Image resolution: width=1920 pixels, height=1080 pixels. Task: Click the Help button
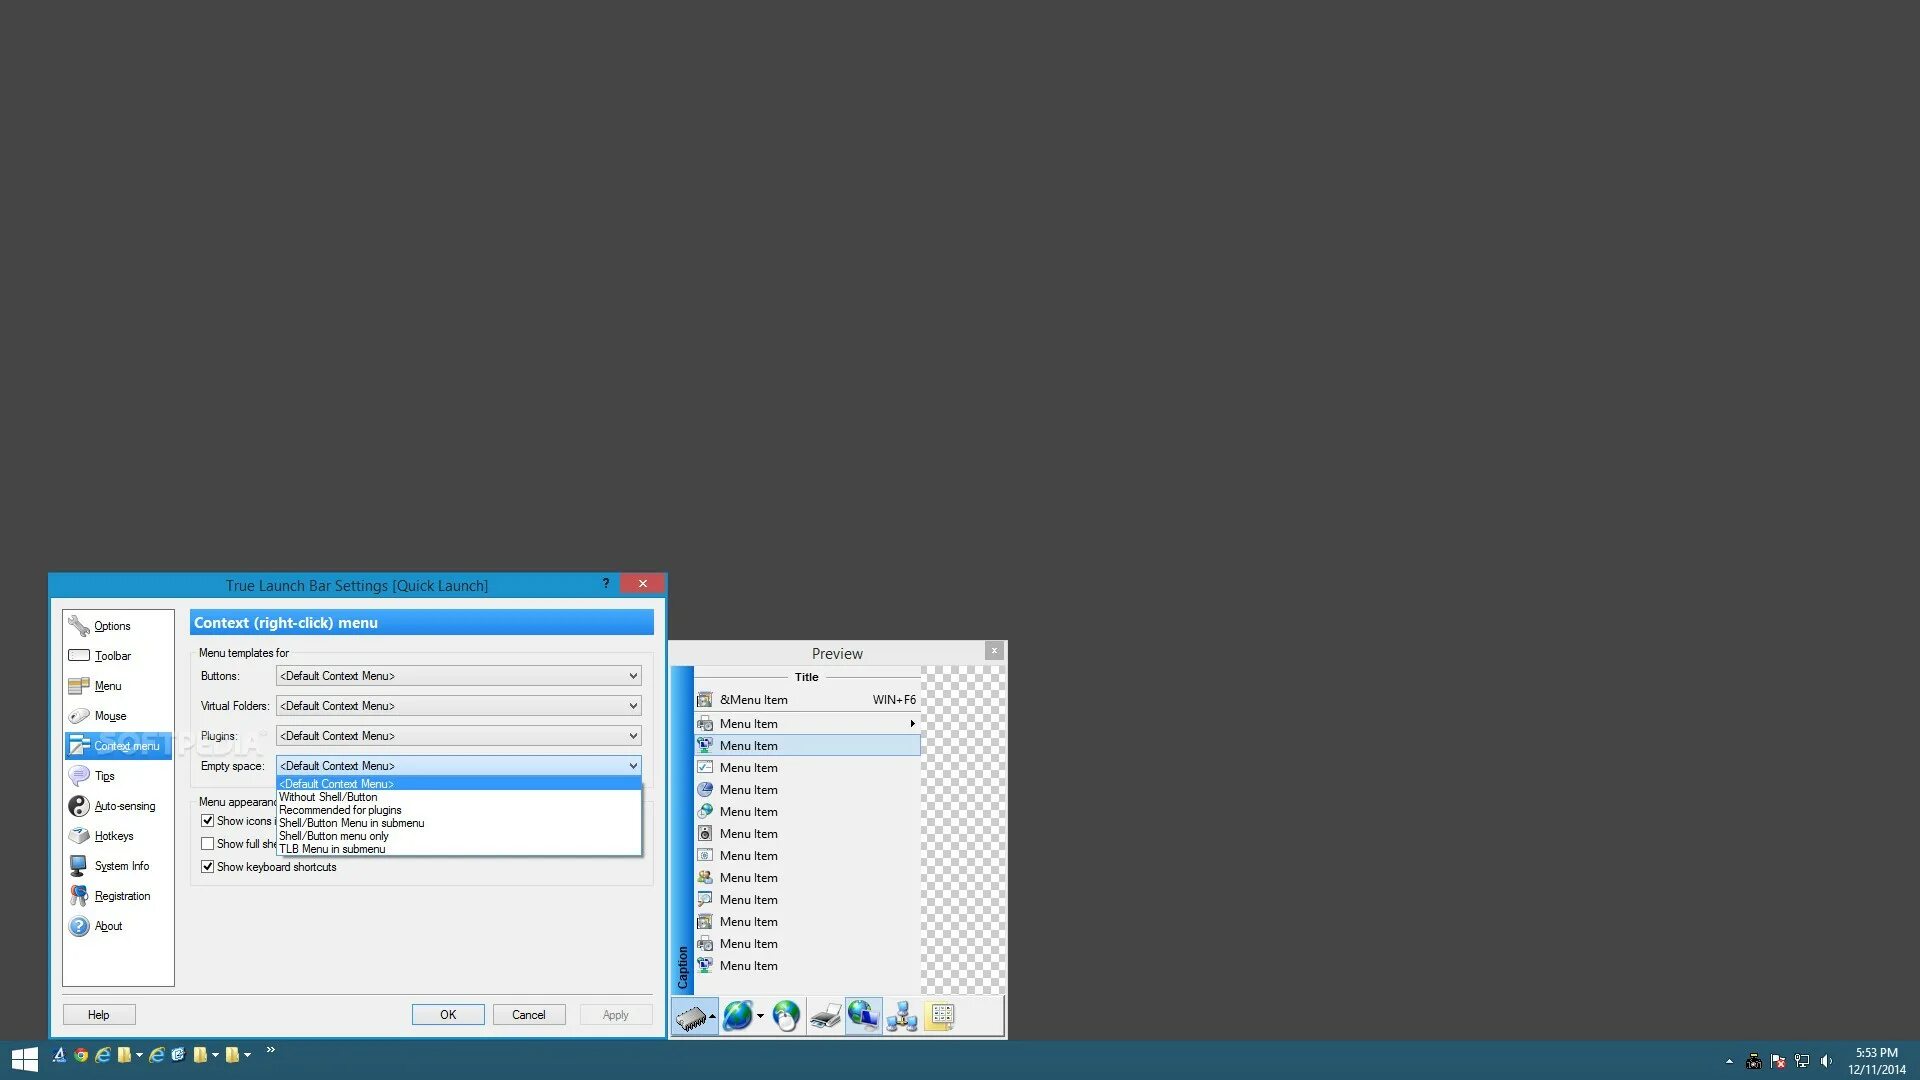click(x=98, y=1015)
